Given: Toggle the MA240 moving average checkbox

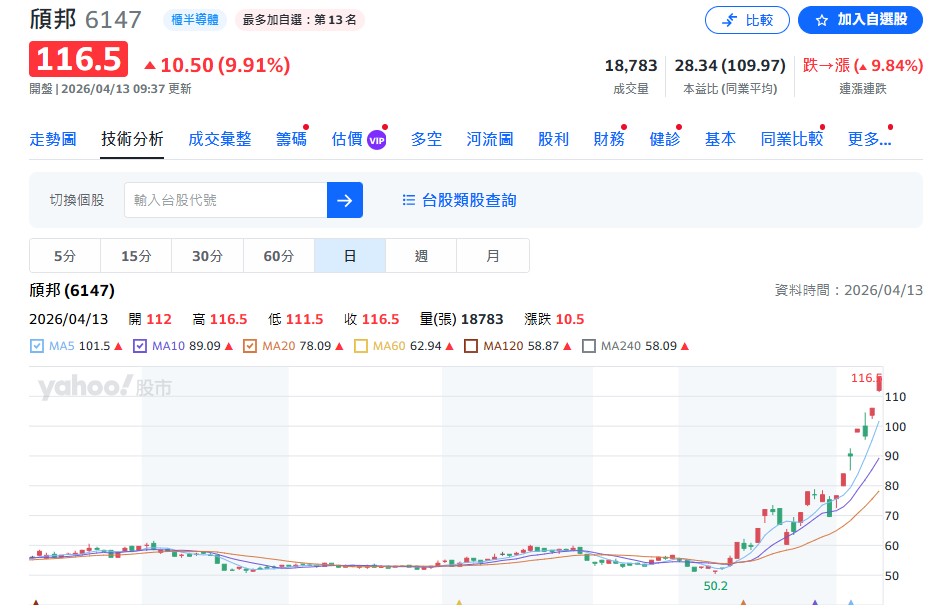Looking at the screenshot, I should 589,347.
